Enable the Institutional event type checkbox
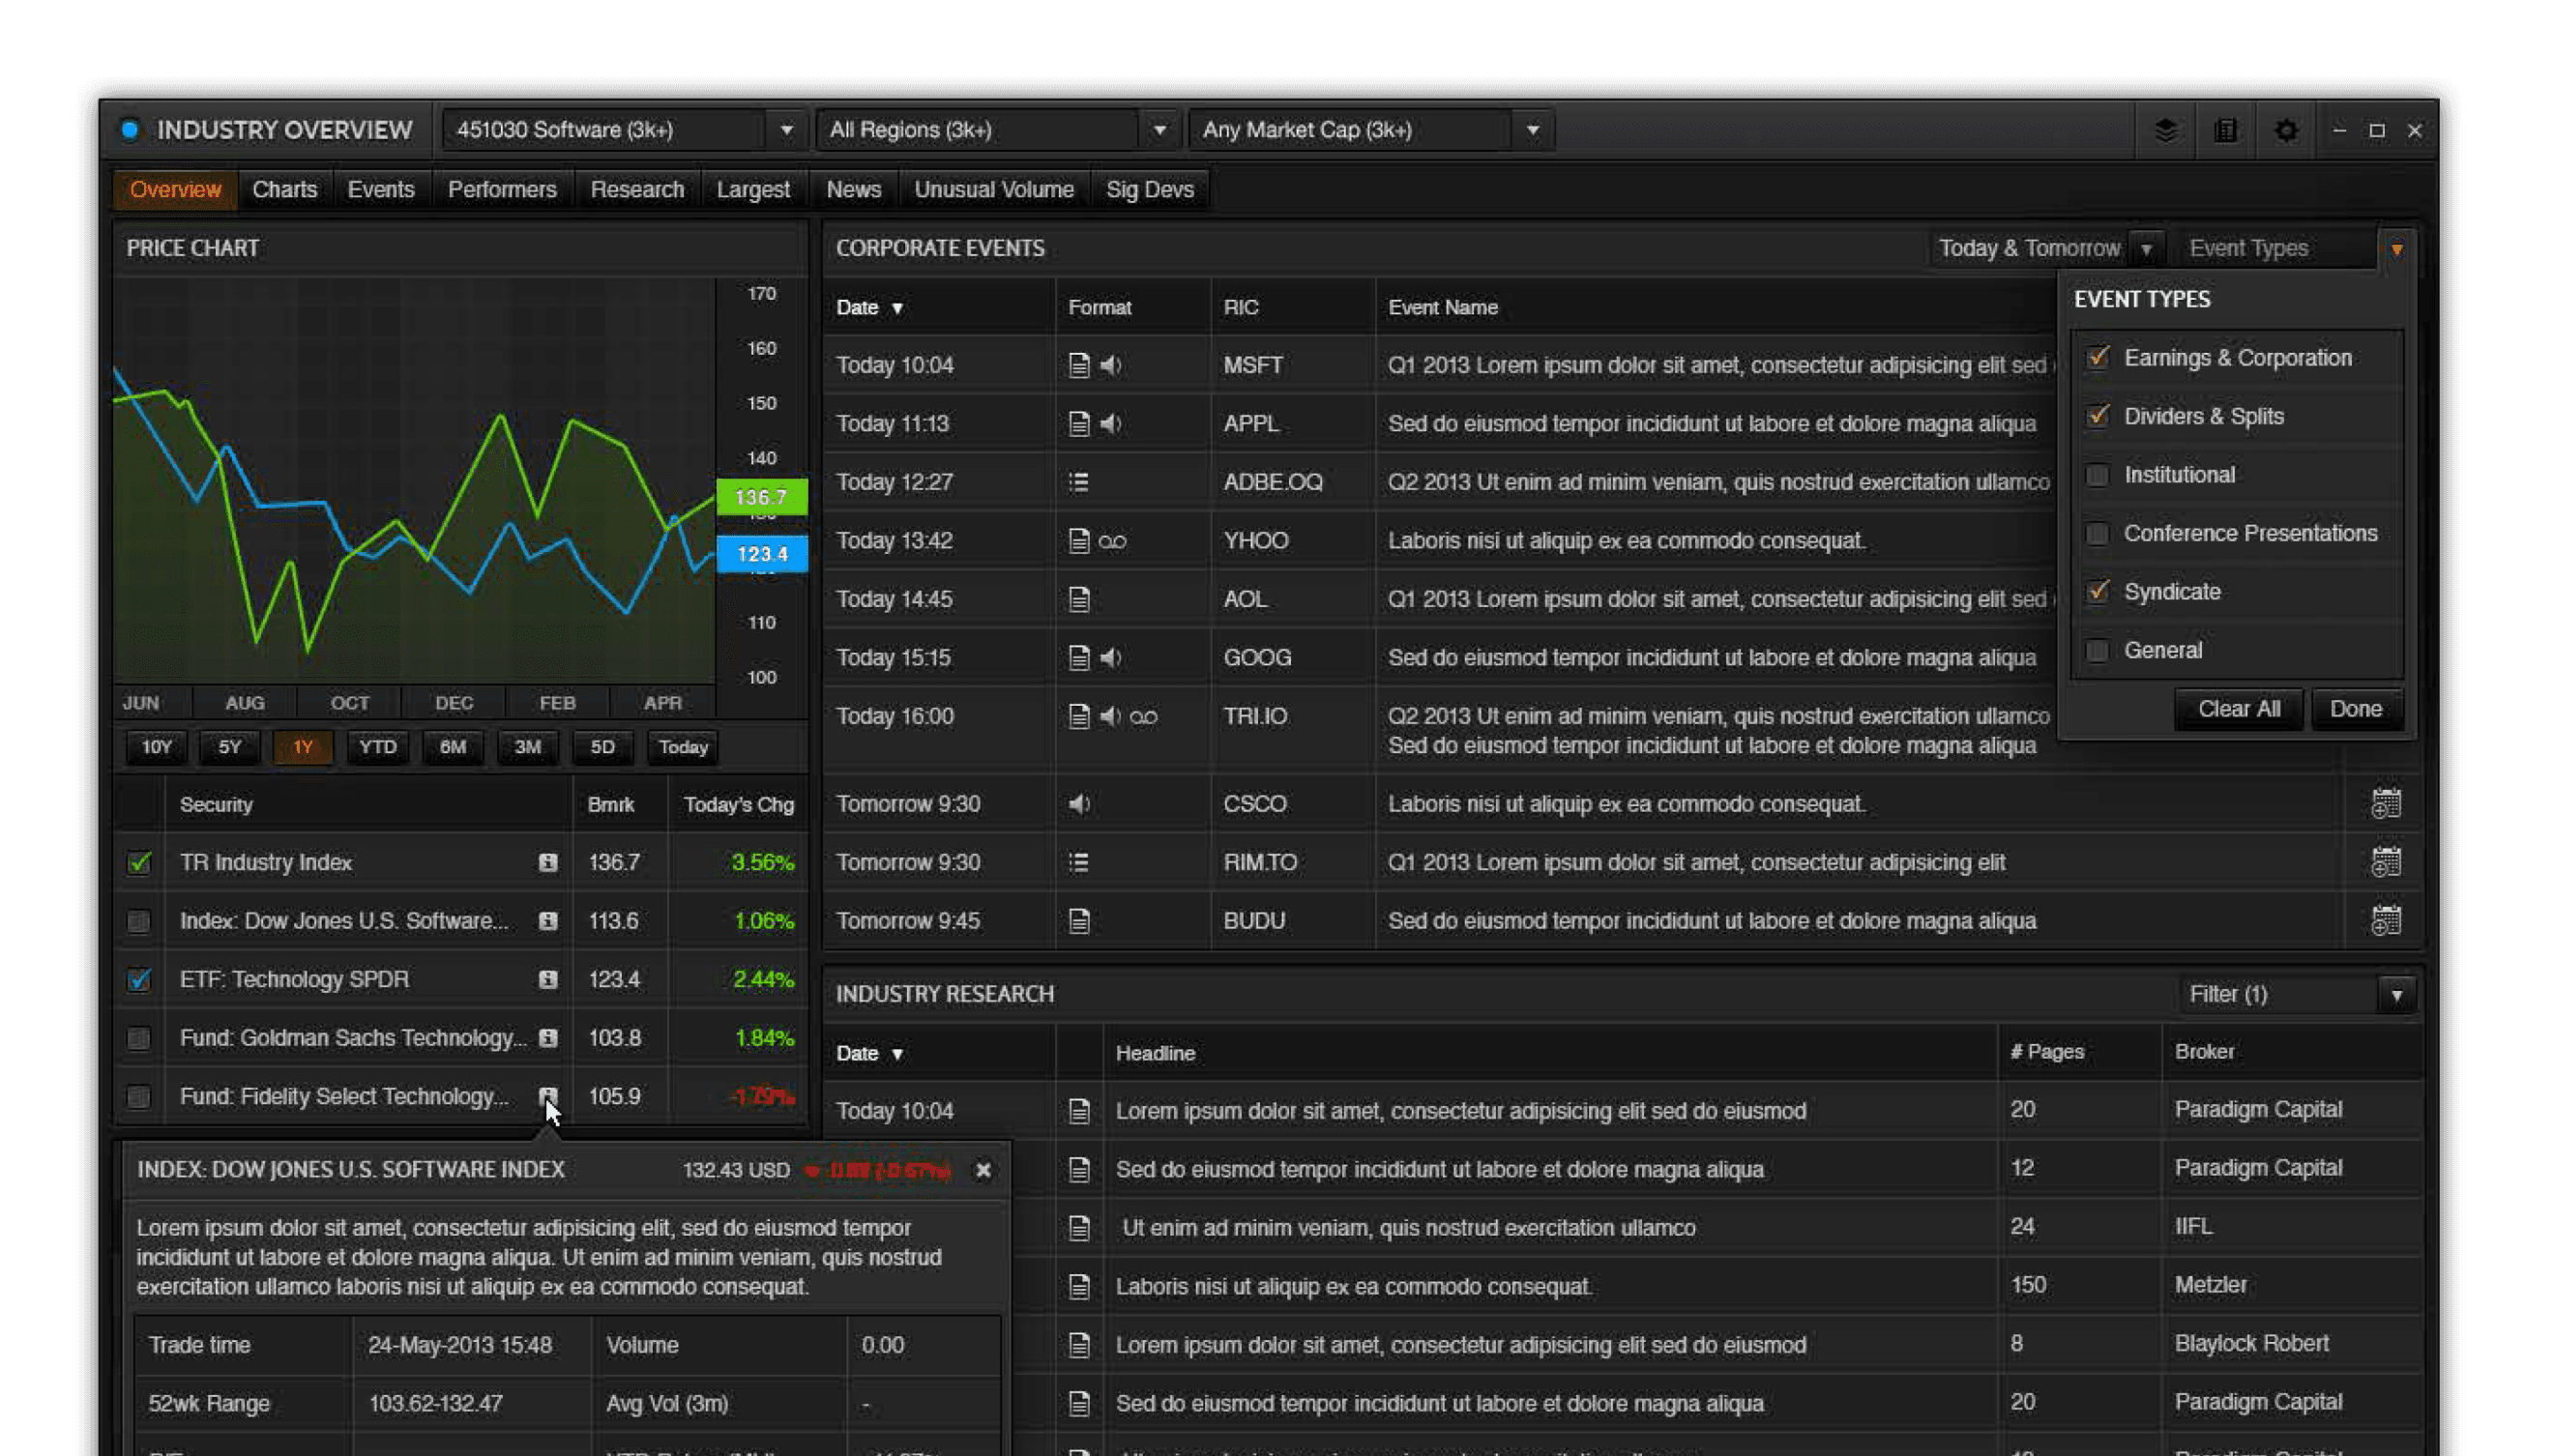Viewport: 2553px width, 1456px height. [x=2098, y=475]
